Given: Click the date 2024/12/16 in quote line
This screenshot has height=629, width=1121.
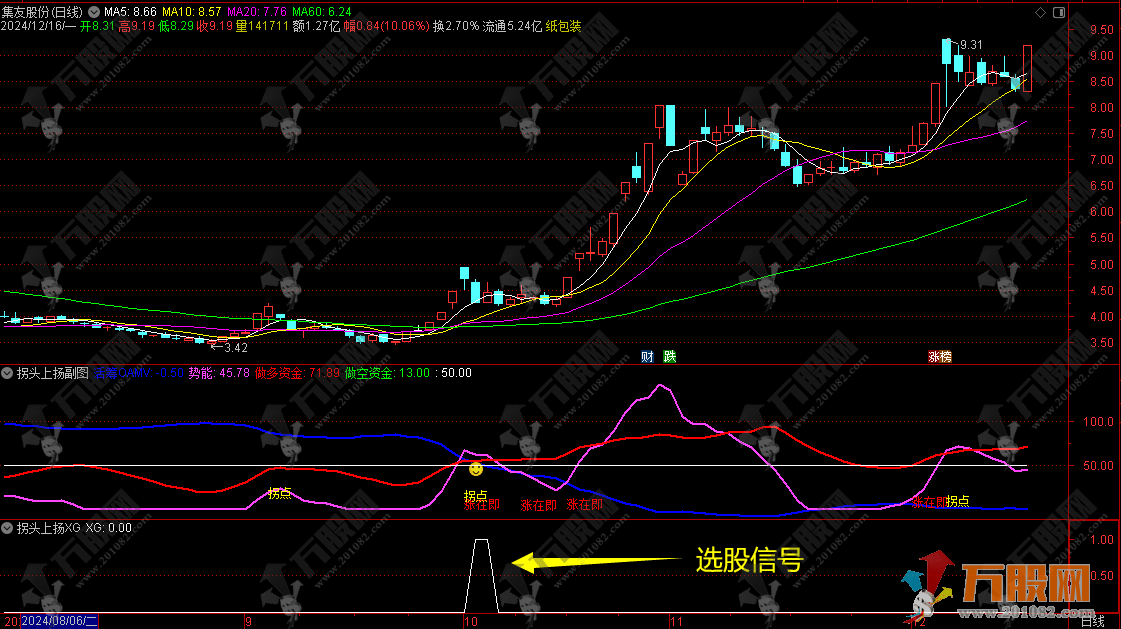Looking at the screenshot, I should (x=34, y=26).
